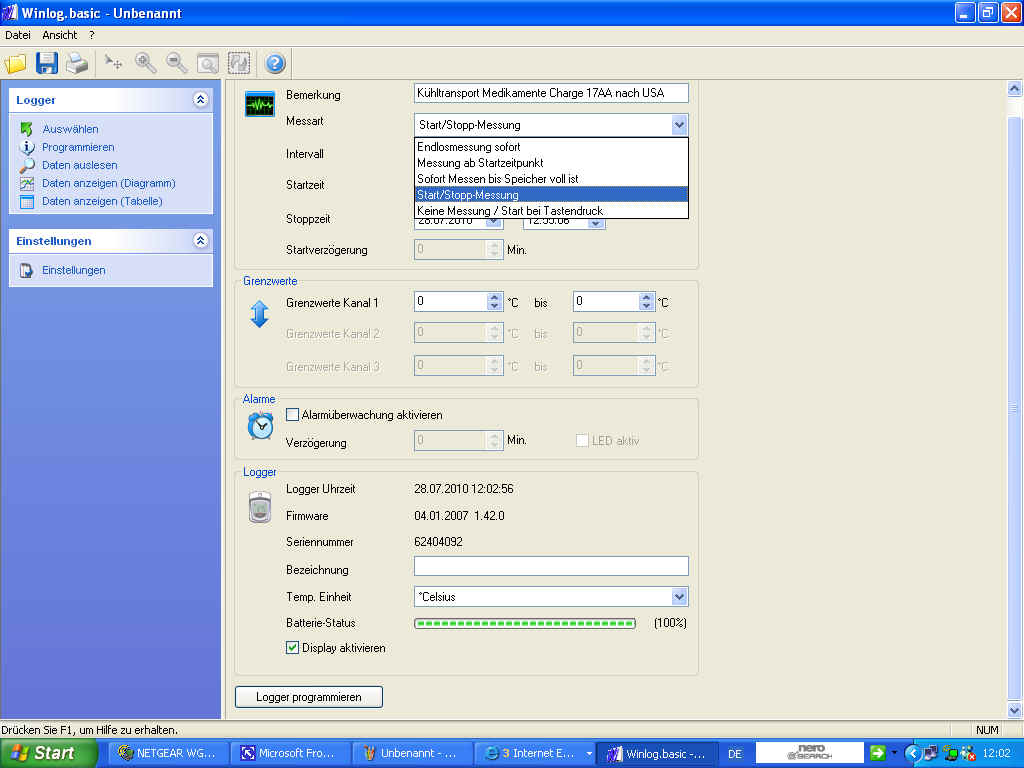Screen dimensions: 1024x768
Task: Open the Datei menu
Action: click(18, 35)
